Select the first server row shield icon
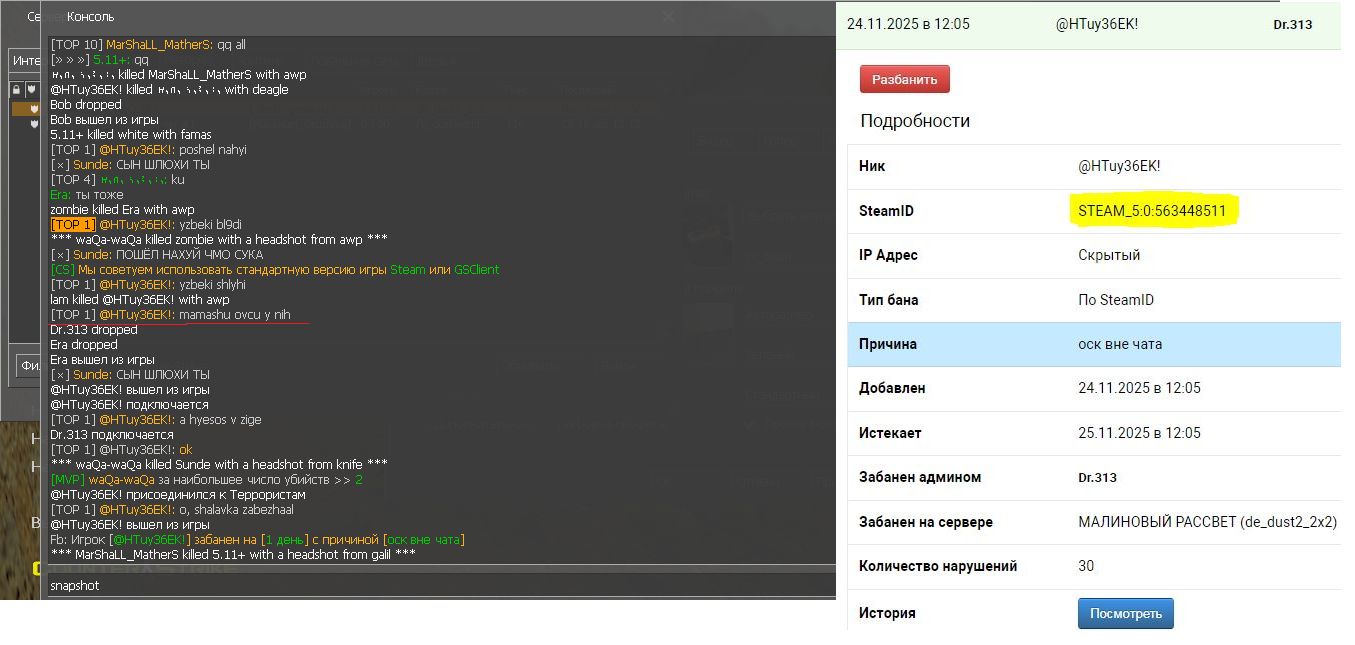The width and height of the screenshot is (1355, 645). click(34, 108)
